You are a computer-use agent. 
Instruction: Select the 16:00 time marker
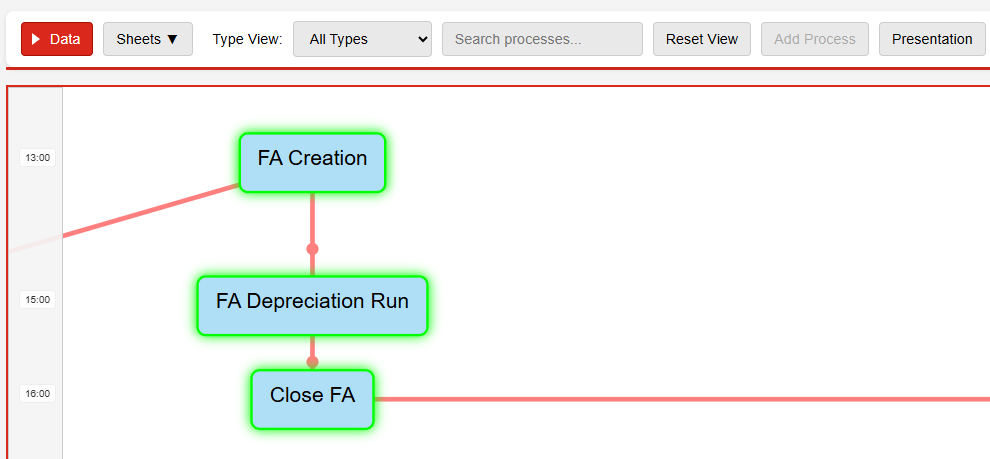pos(37,393)
